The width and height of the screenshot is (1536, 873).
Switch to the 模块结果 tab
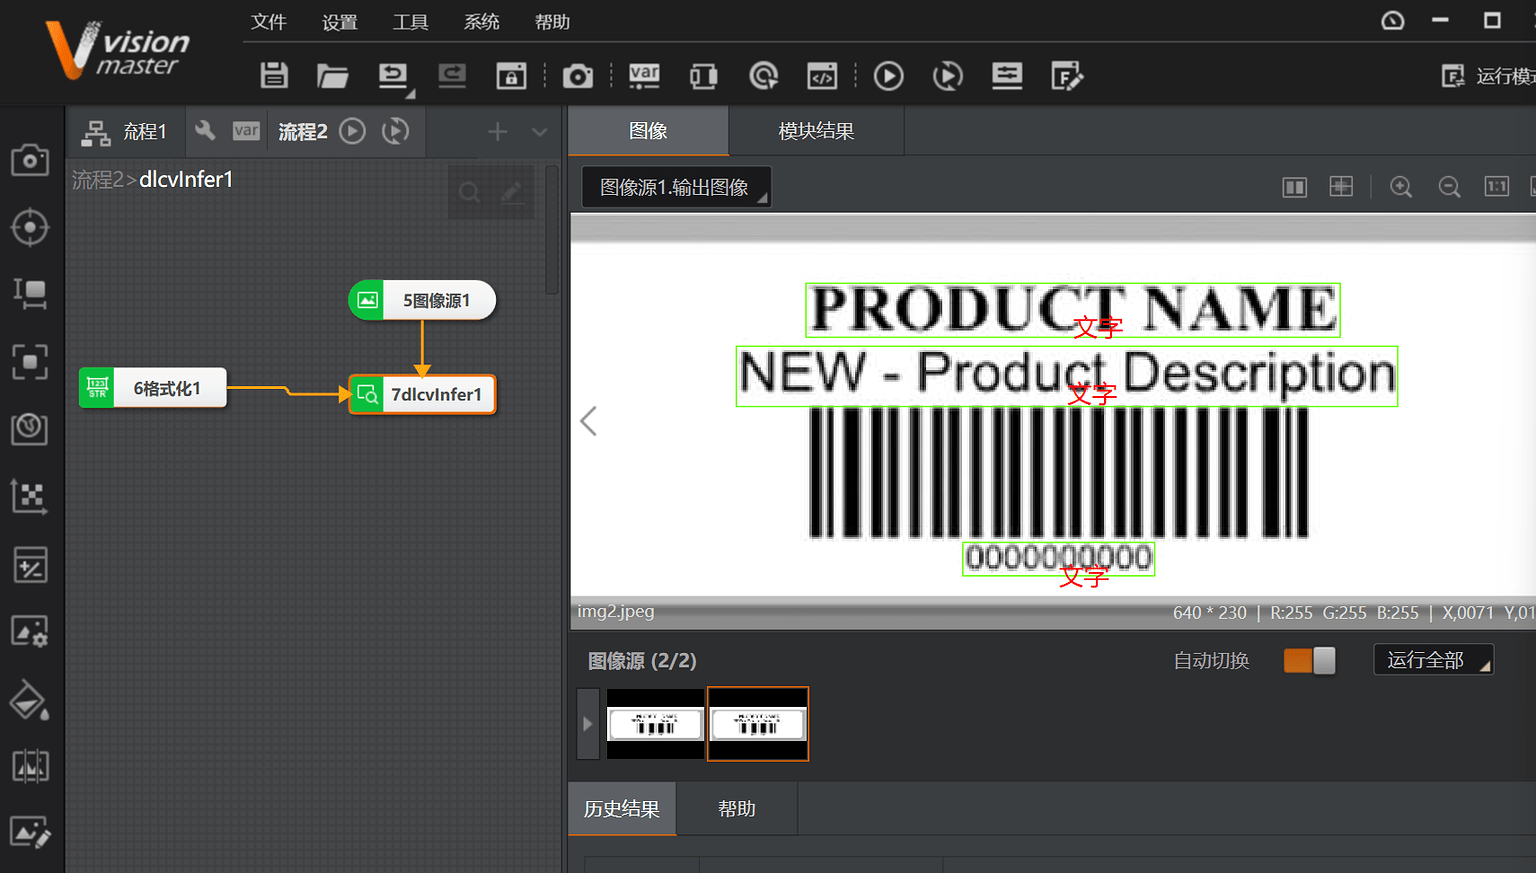[x=816, y=131]
